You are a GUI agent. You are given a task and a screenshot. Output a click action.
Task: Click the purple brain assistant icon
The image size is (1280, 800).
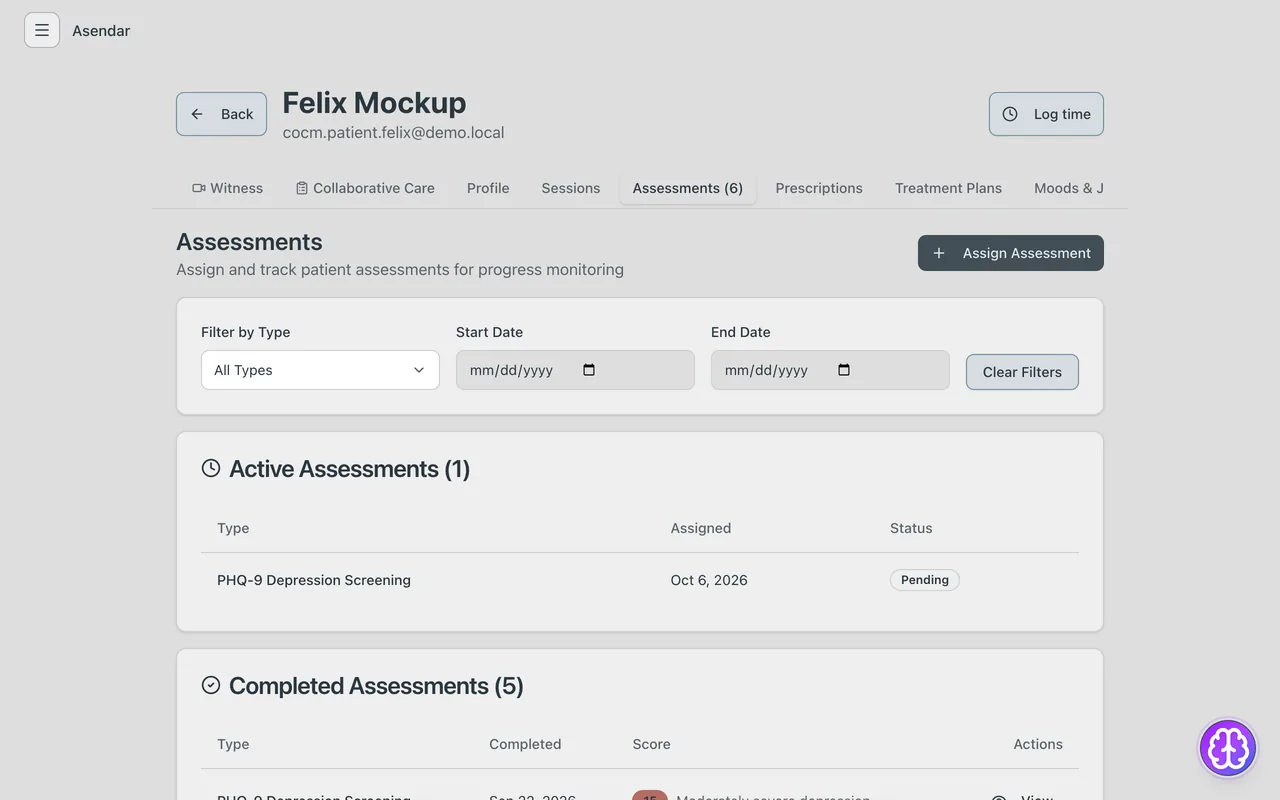pyautogui.click(x=1228, y=748)
